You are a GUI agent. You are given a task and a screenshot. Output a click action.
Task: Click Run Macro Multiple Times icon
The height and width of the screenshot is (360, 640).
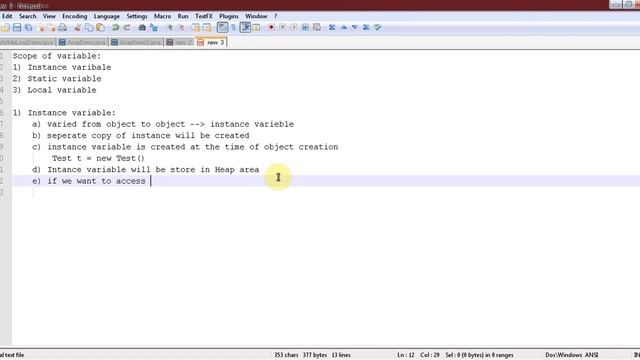coord(305,27)
